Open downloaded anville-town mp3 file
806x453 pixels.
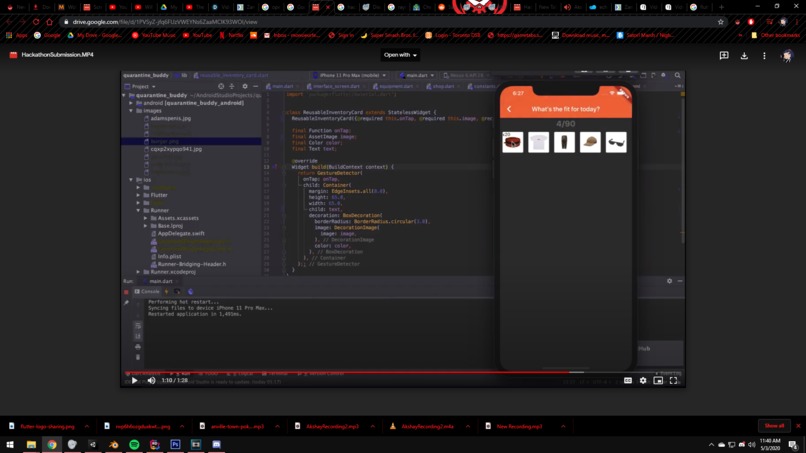(232, 426)
